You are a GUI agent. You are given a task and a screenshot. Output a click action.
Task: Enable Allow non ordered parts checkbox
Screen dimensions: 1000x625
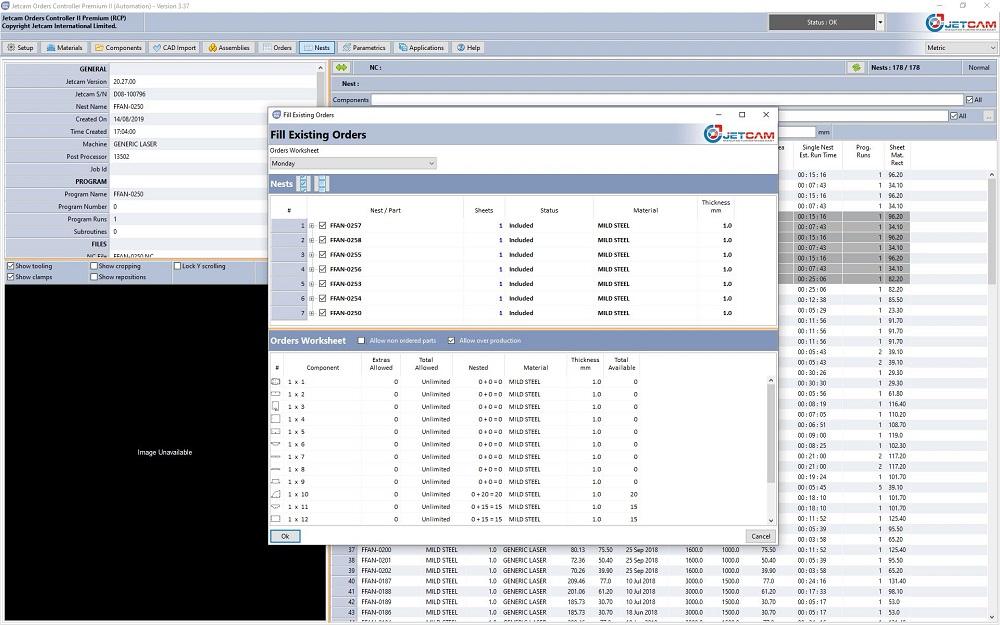pyautogui.click(x=362, y=341)
